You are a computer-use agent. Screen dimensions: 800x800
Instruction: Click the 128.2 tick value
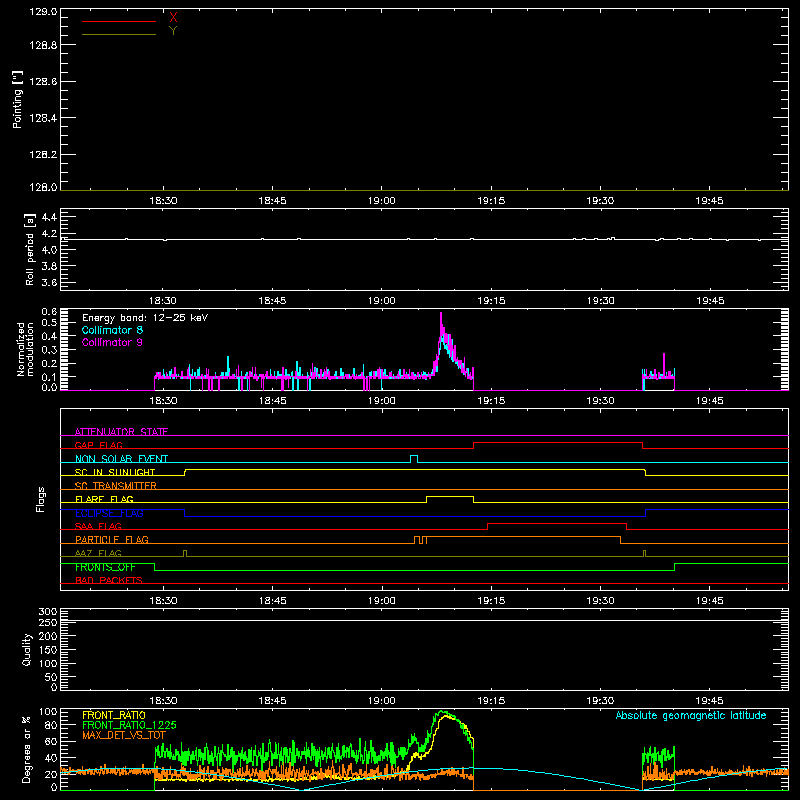click(x=43, y=155)
